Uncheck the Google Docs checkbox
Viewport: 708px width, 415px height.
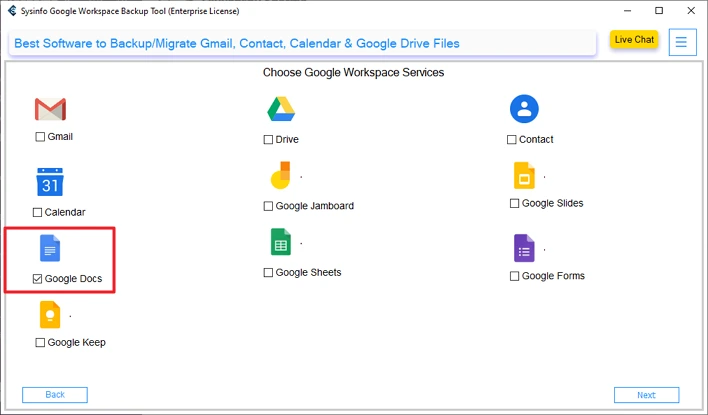click(37, 279)
